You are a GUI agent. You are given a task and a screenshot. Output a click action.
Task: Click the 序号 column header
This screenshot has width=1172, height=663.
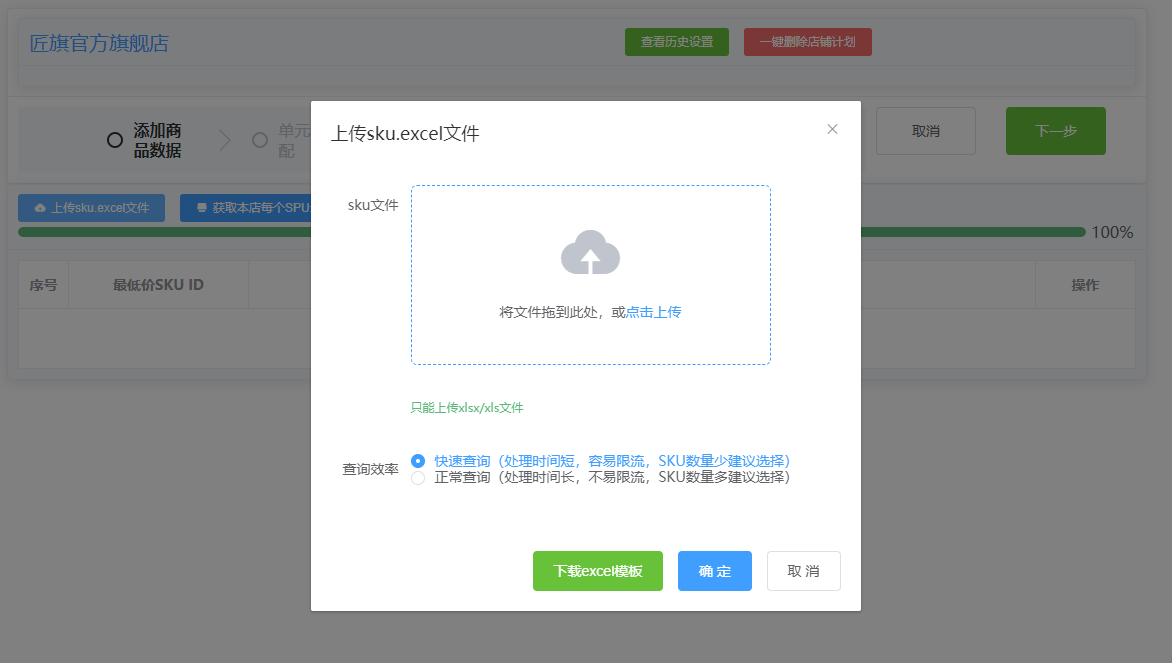point(43,285)
